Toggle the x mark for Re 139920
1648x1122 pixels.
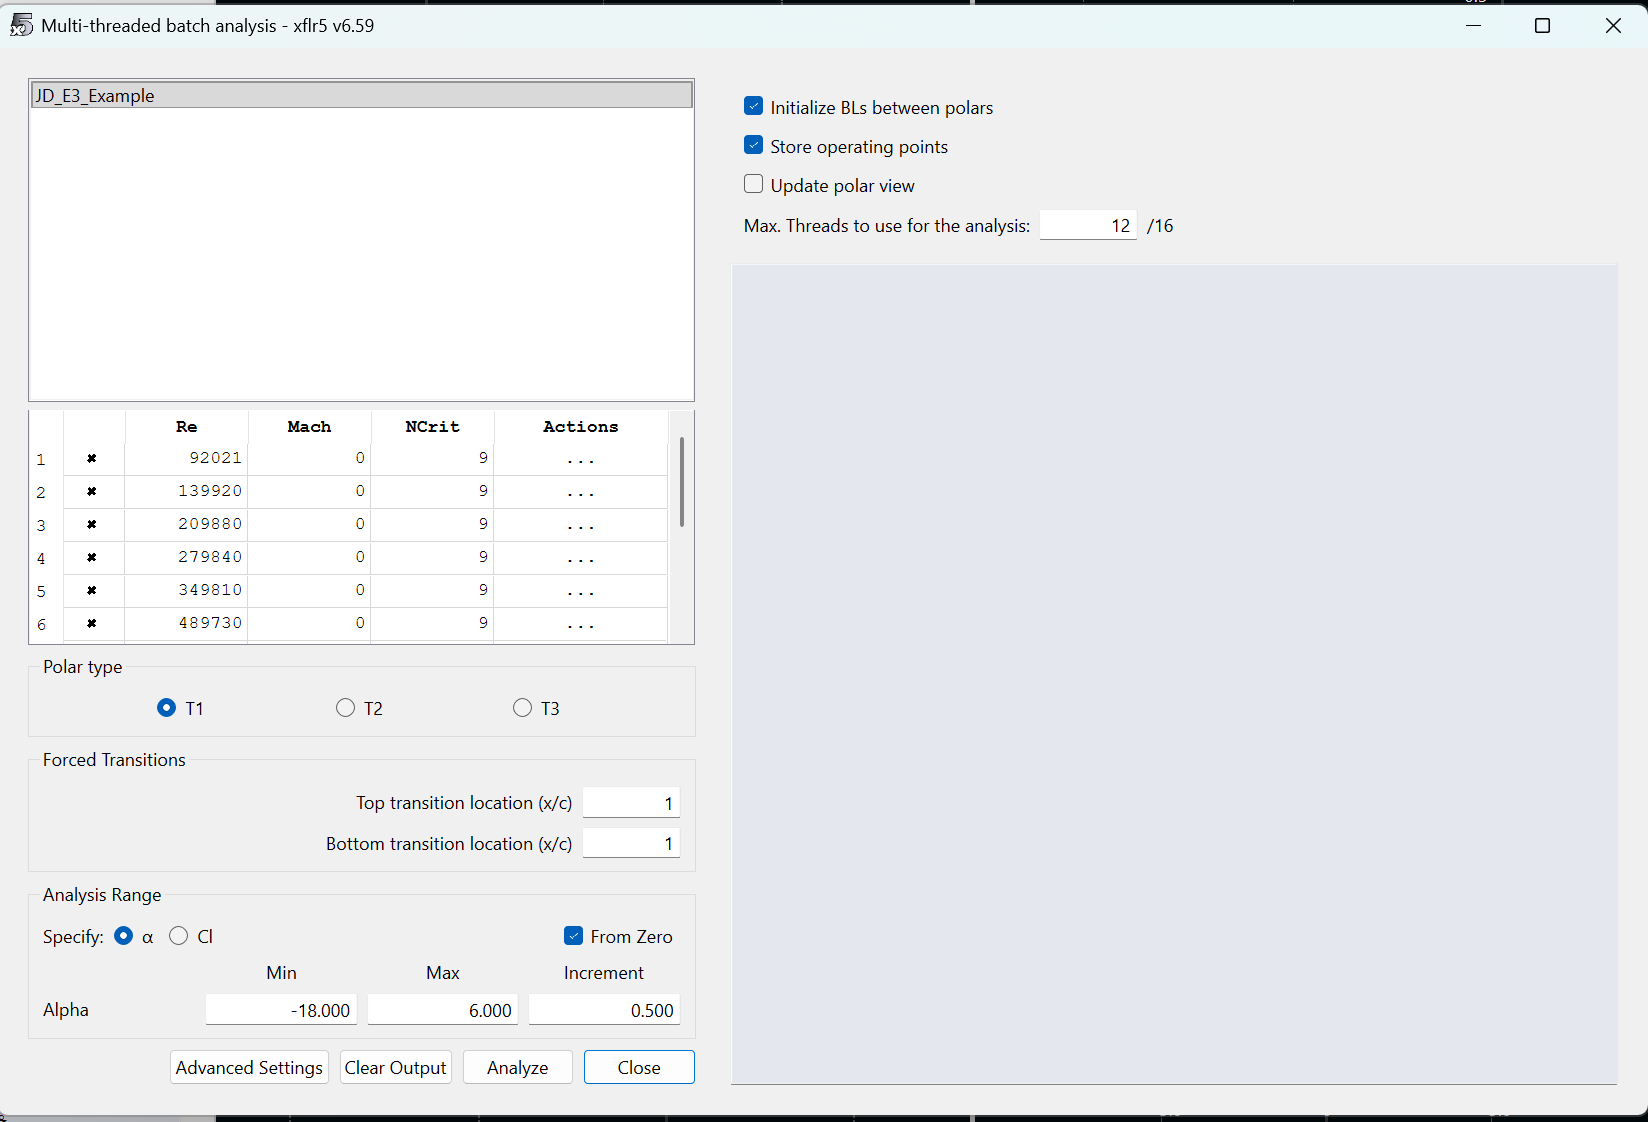(92, 491)
